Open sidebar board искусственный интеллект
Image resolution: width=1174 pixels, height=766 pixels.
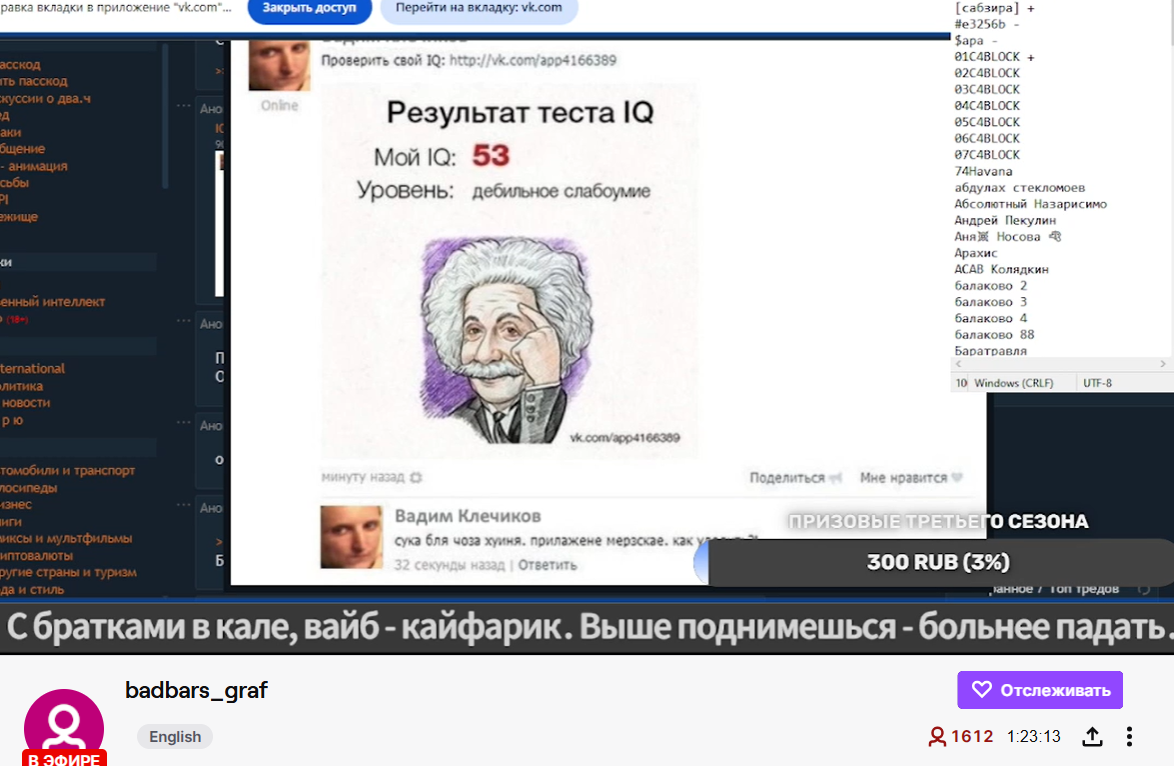[52, 302]
